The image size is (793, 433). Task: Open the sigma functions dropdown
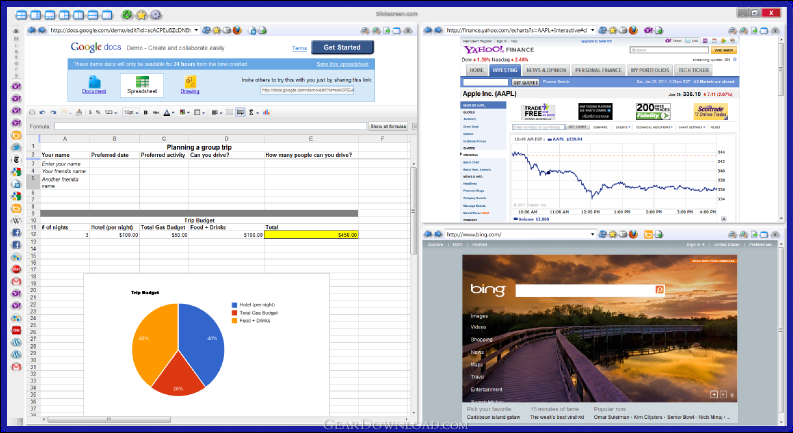(x=254, y=112)
